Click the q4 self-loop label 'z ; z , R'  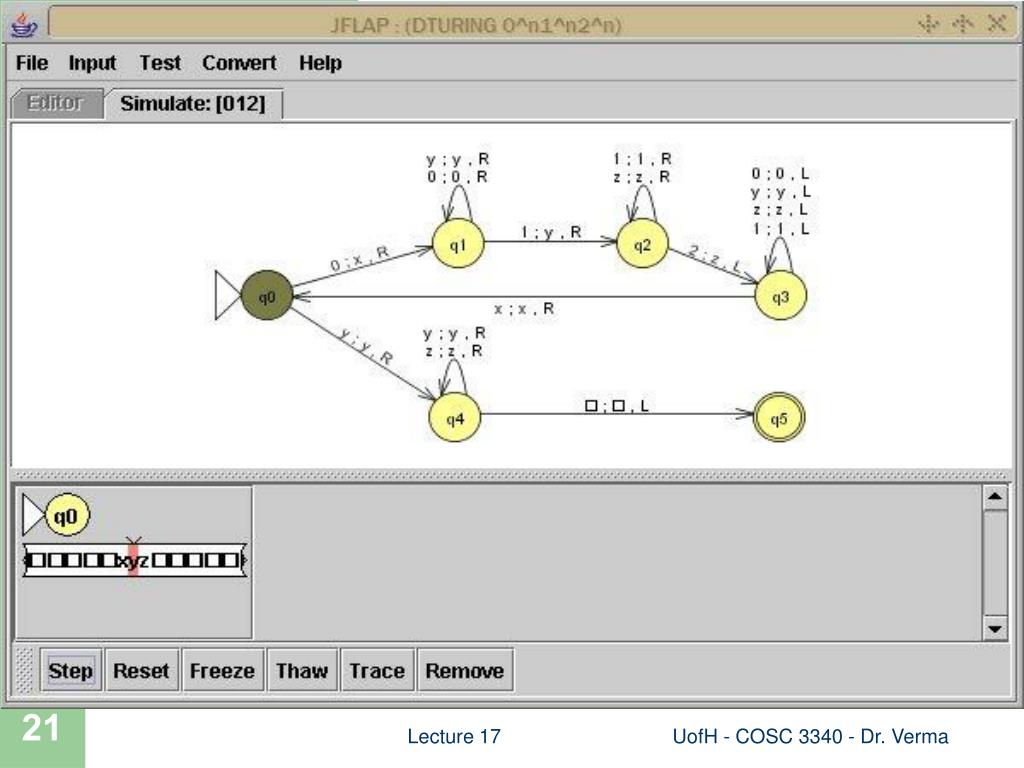(x=454, y=351)
